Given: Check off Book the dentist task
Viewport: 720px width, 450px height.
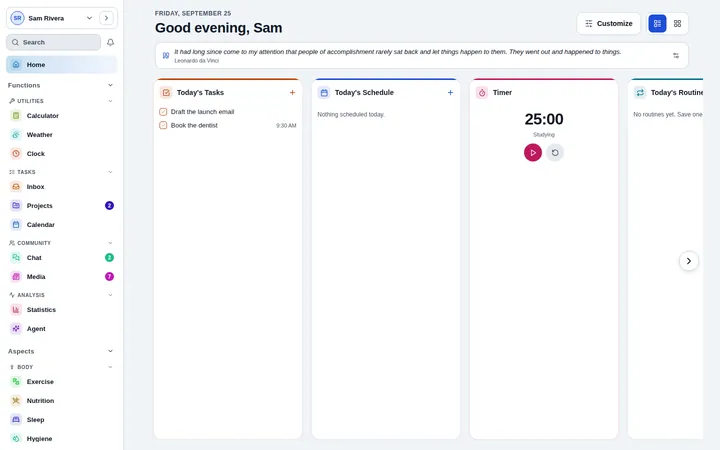Looking at the screenshot, I should (163, 125).
